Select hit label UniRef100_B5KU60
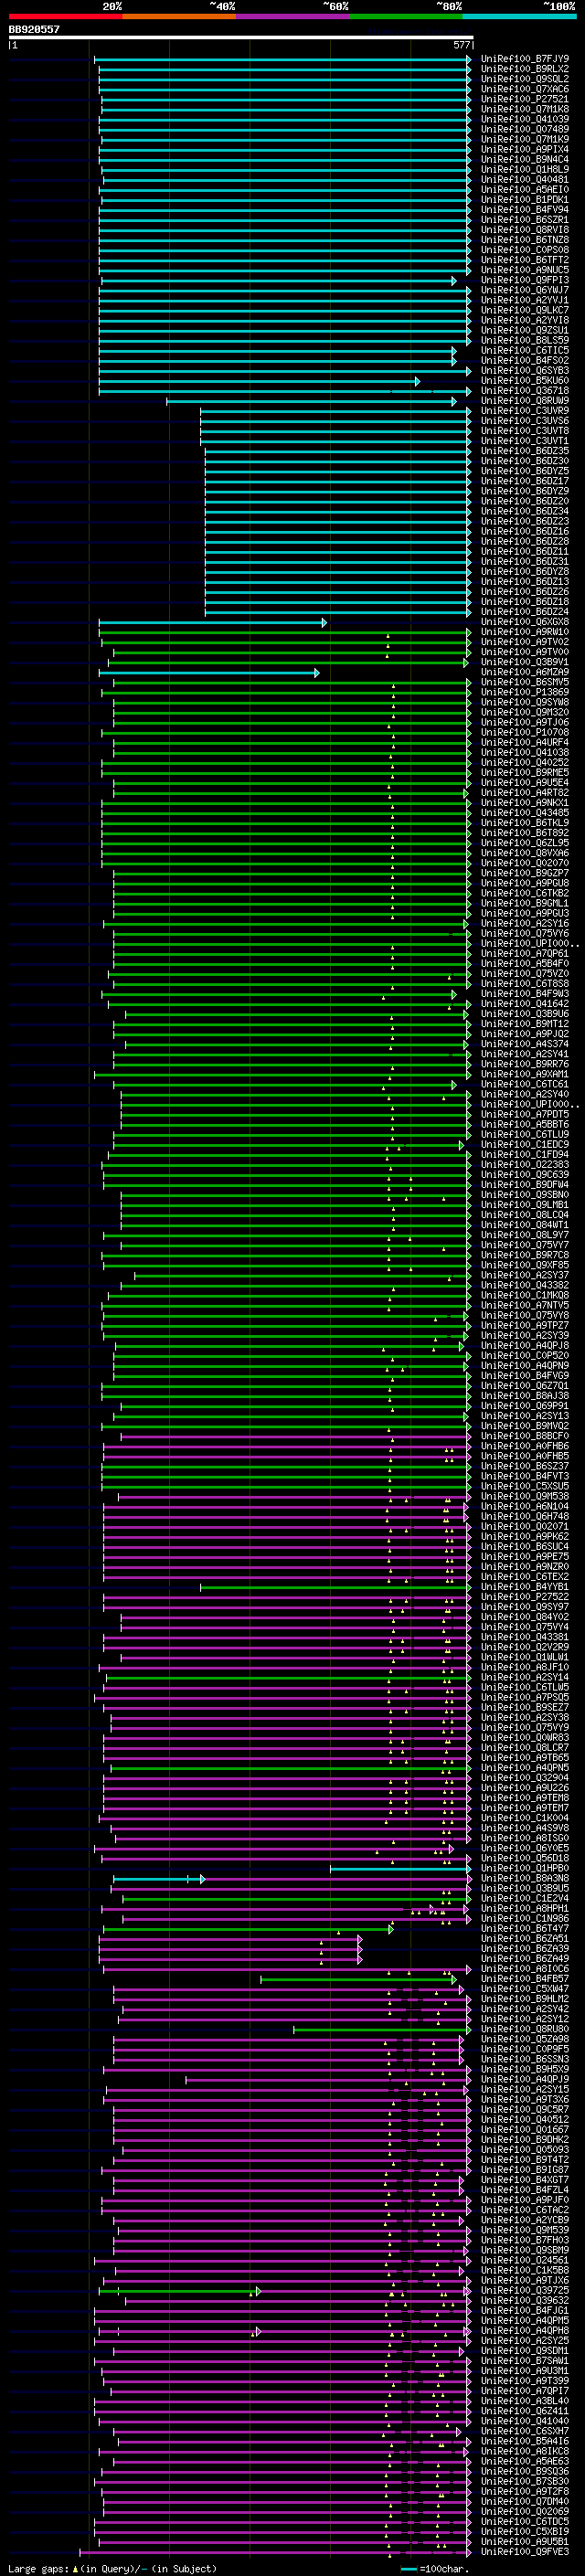 pos(525,380)
